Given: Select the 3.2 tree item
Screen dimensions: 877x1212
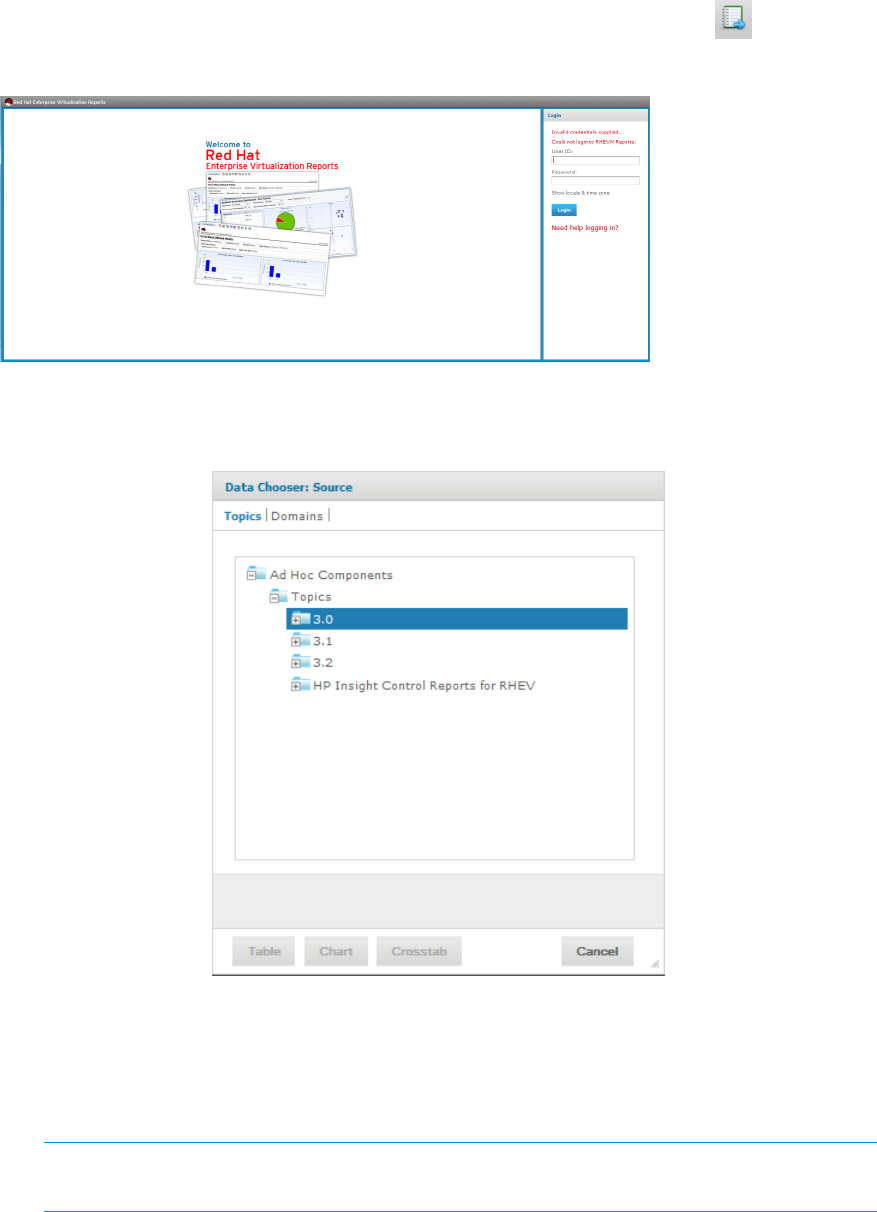Looking at the screenshot, I should 322,663.
